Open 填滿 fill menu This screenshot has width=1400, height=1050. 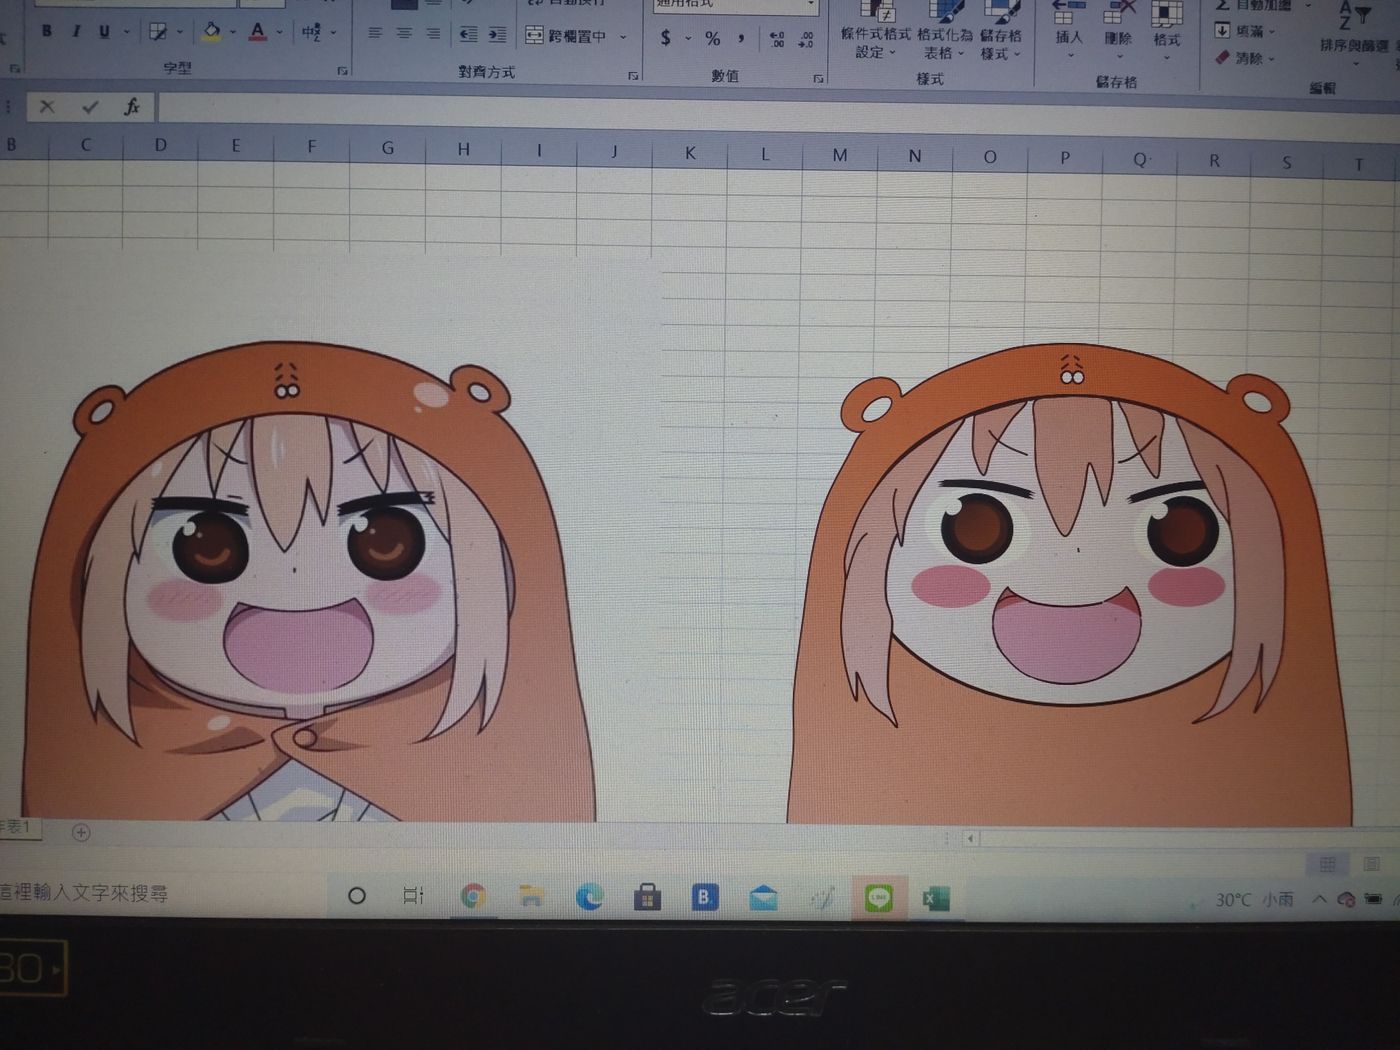pyautogui.click(x=1246, y=31)
